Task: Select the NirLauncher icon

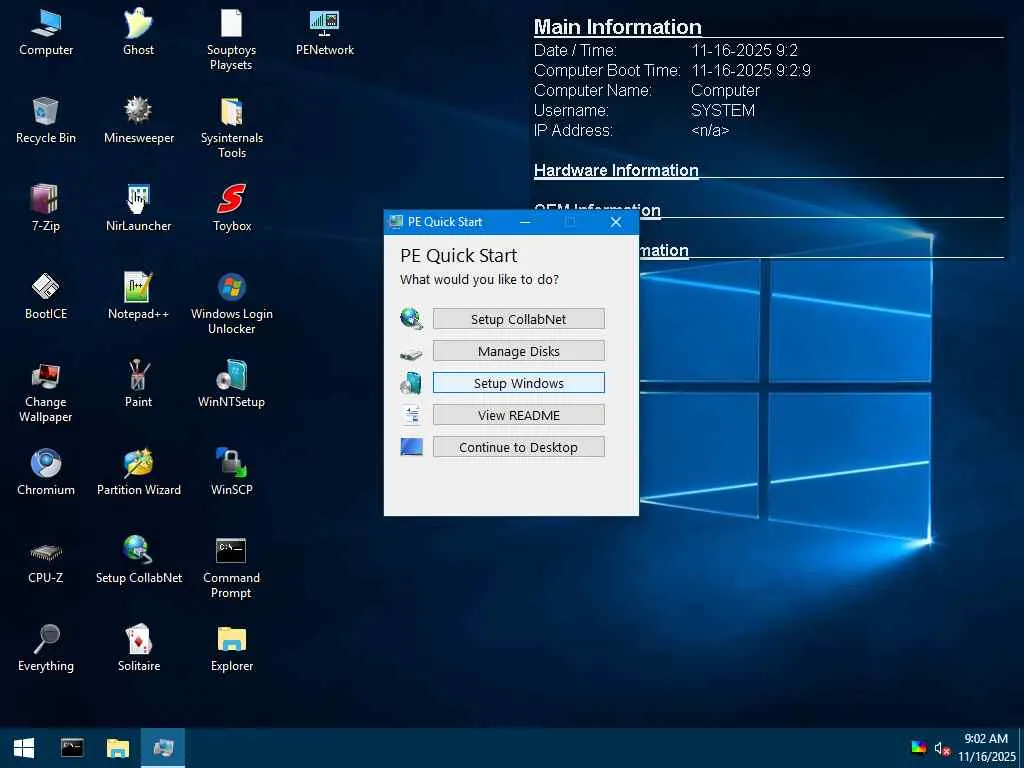Action: click(138, 208)
